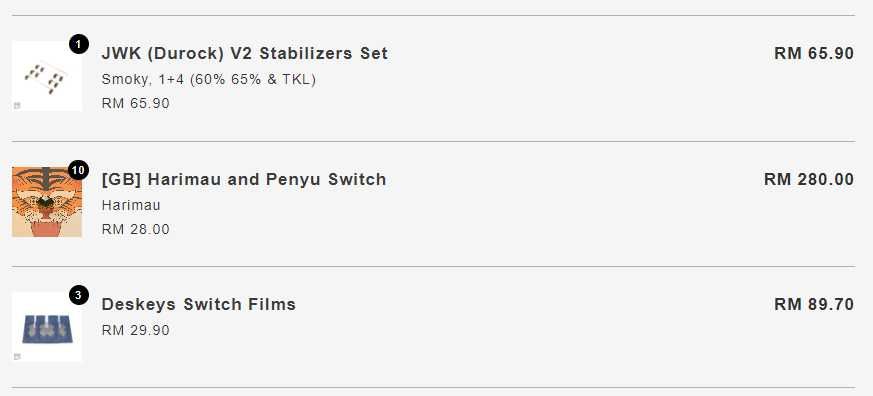This screenshot has width=873, height=396.
Task: Click the RM 89.70 line total
Action: (814, 305)
